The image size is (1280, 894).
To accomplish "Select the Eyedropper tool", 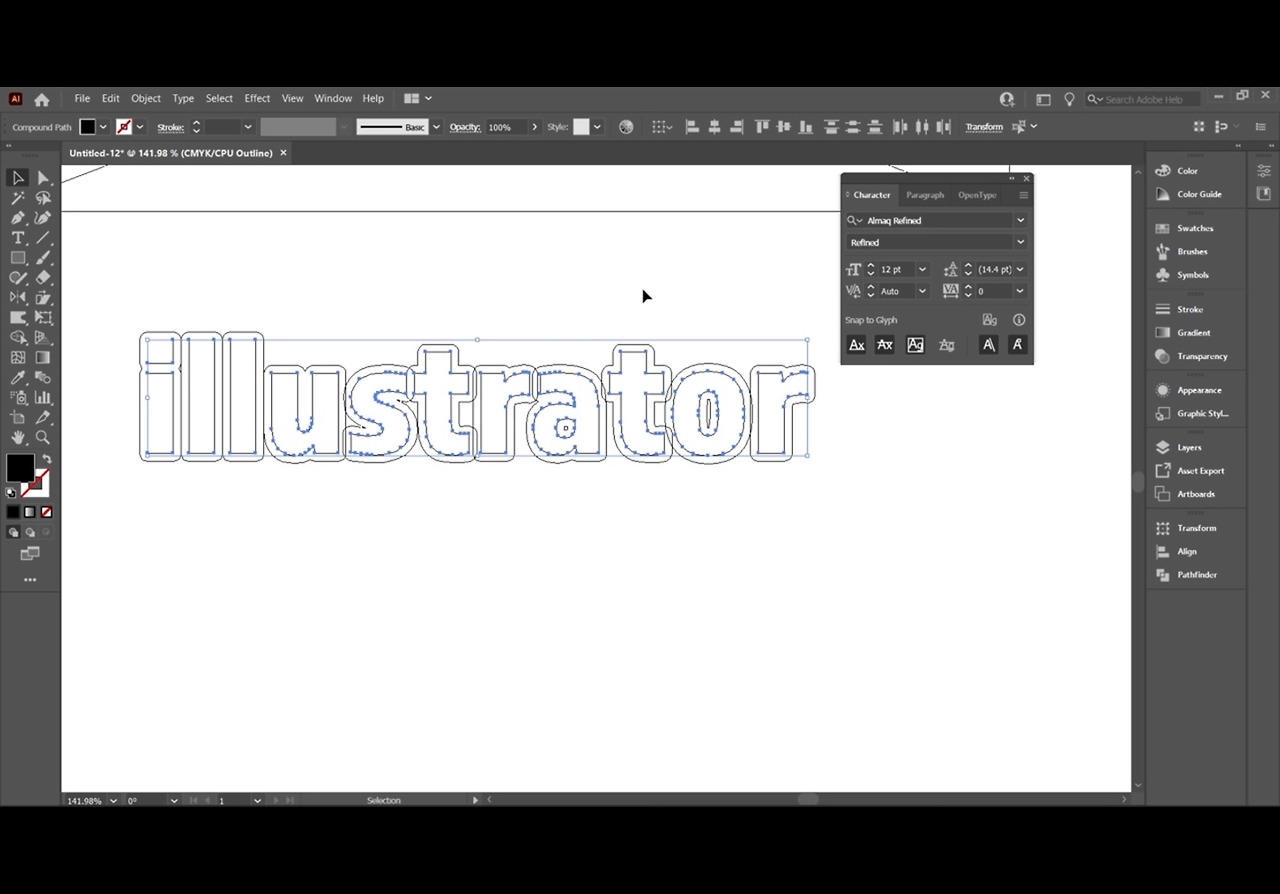I will [18, 378].
